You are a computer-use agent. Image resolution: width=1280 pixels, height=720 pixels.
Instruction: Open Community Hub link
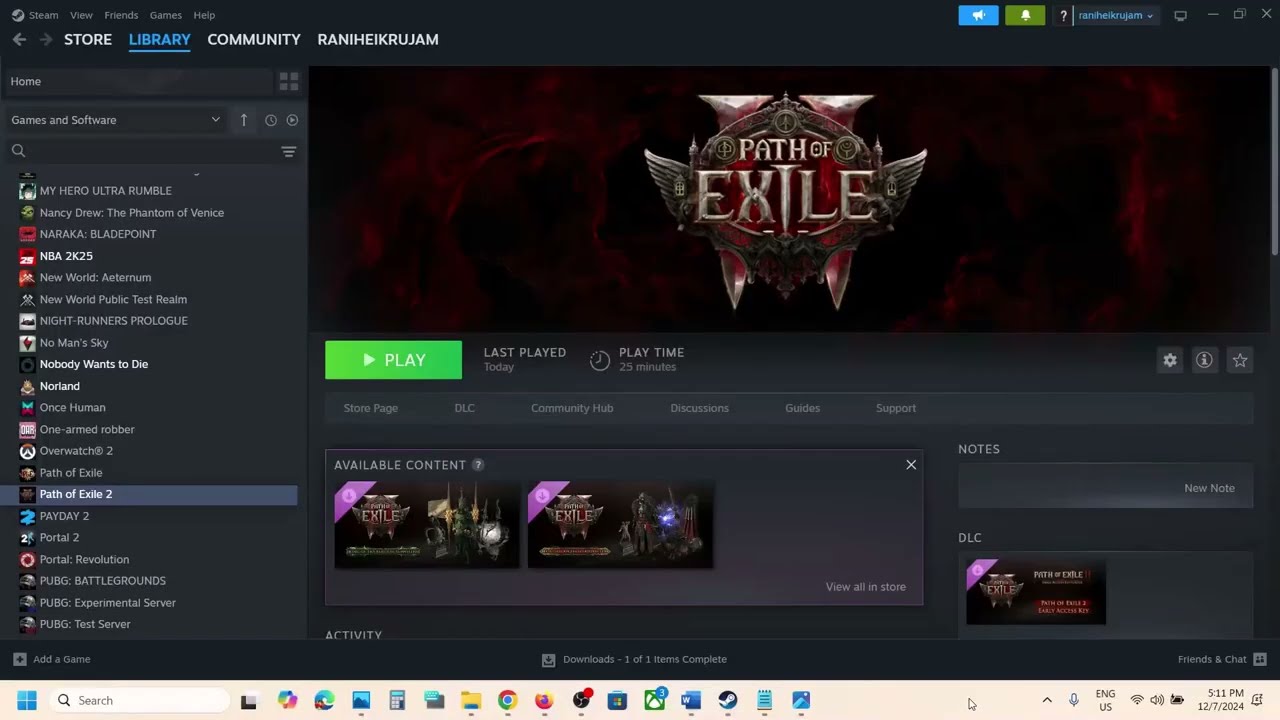coord(572,408)
